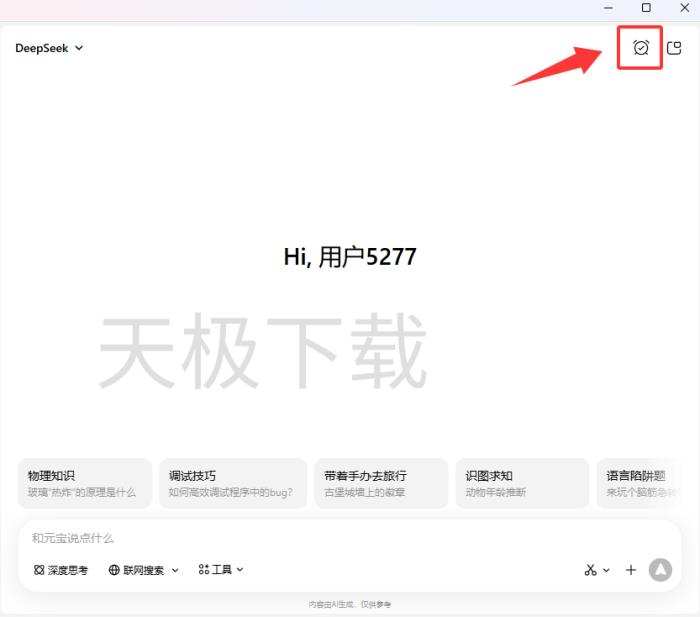Select the 物理知识 suggestion card

point(85,483)
